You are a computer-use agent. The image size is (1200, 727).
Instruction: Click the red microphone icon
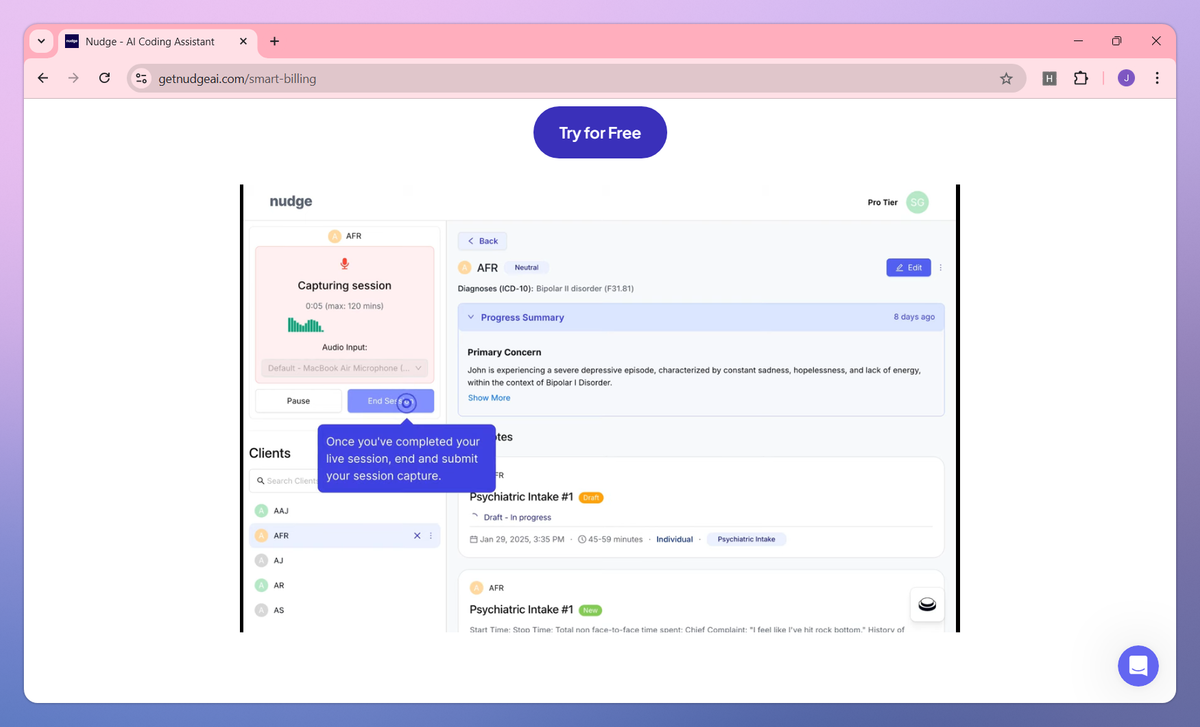click(345, 264)
